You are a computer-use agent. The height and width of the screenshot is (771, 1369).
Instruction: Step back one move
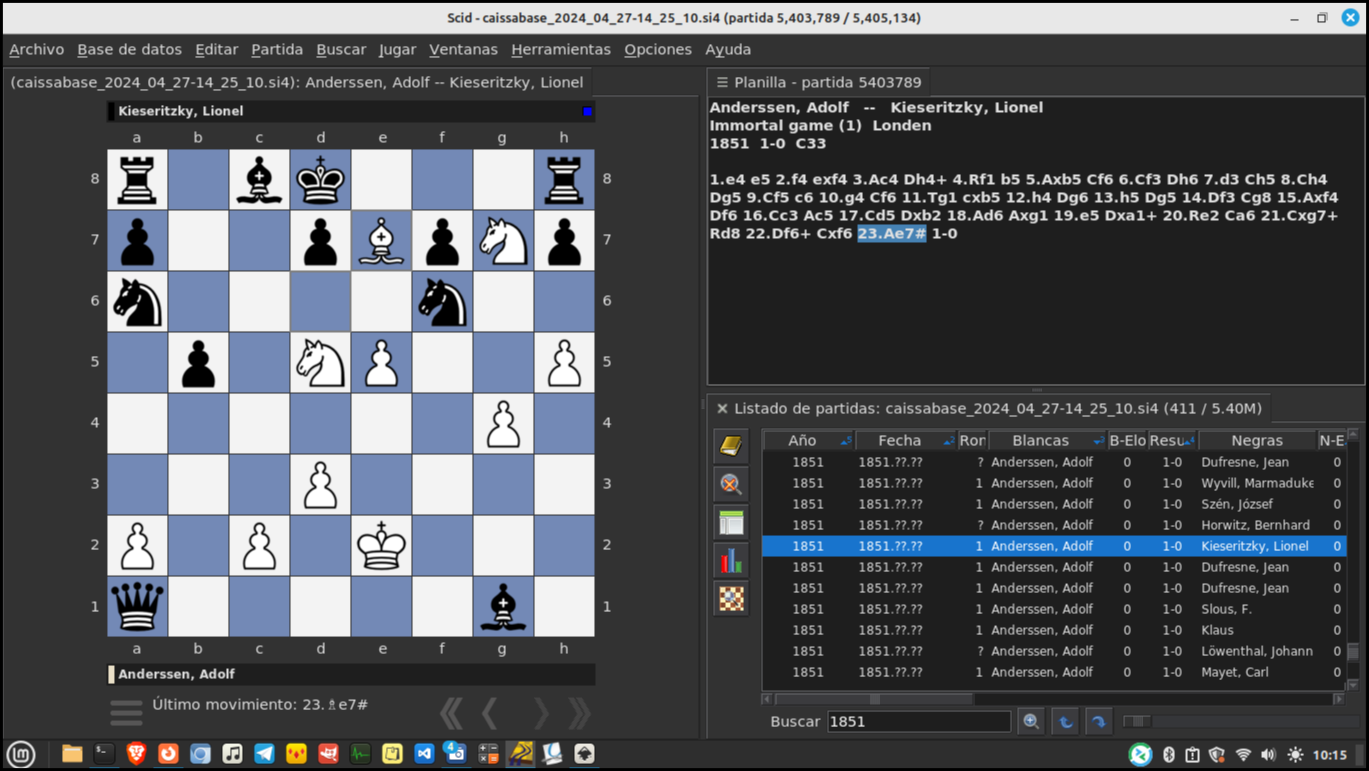coord(491,713)
